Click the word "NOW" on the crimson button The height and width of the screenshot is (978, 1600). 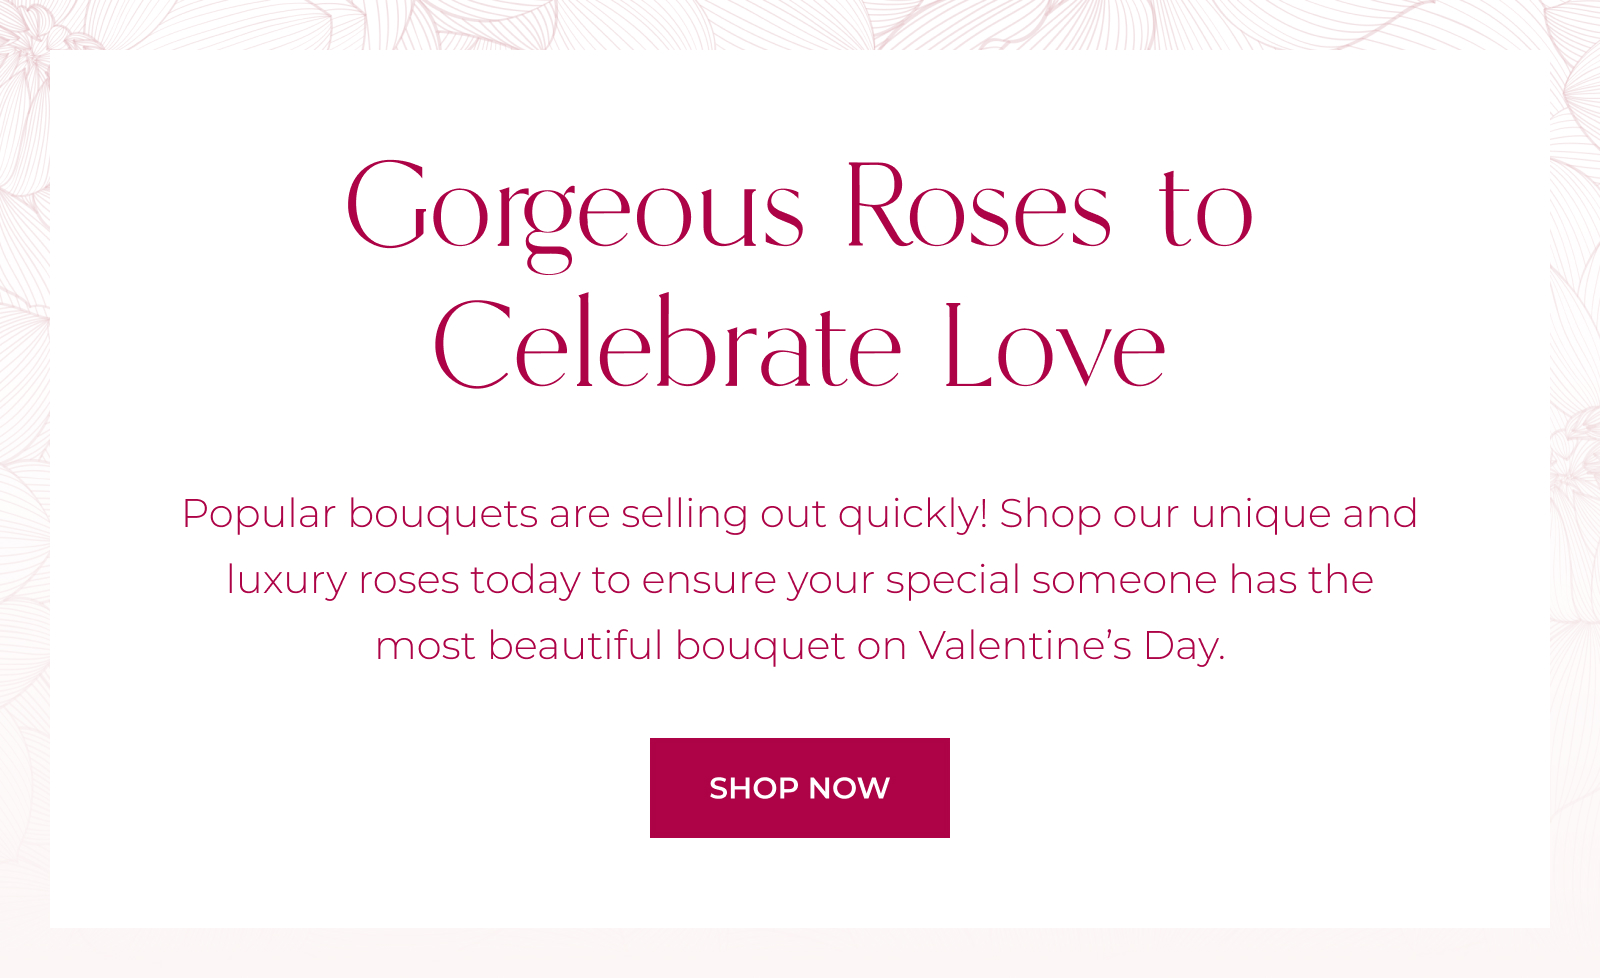[x=849, y=788]
